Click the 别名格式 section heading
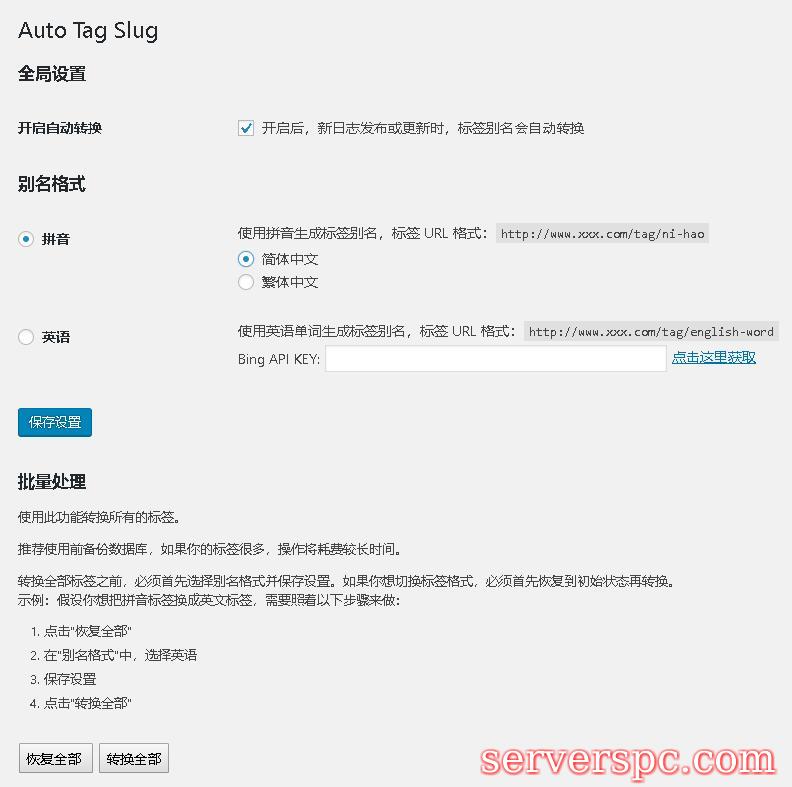Viewport: 792px width, 787px height. click(52, 183)
